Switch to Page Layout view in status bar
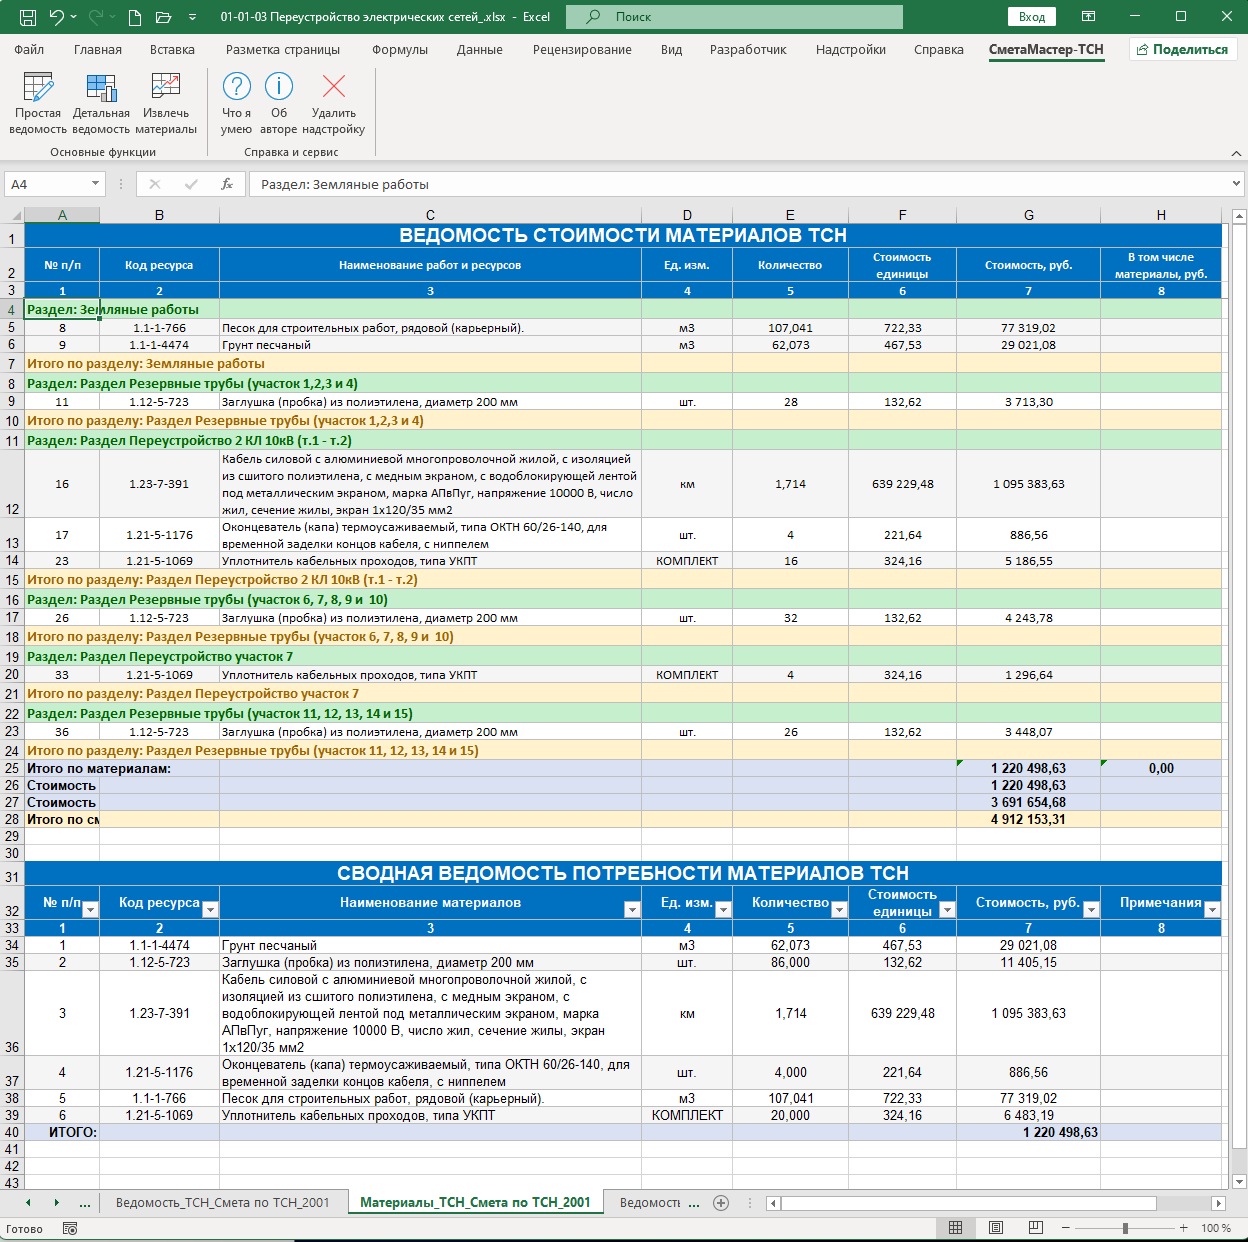Screen dimensions: 1248x1242 tap(995, 1228)
